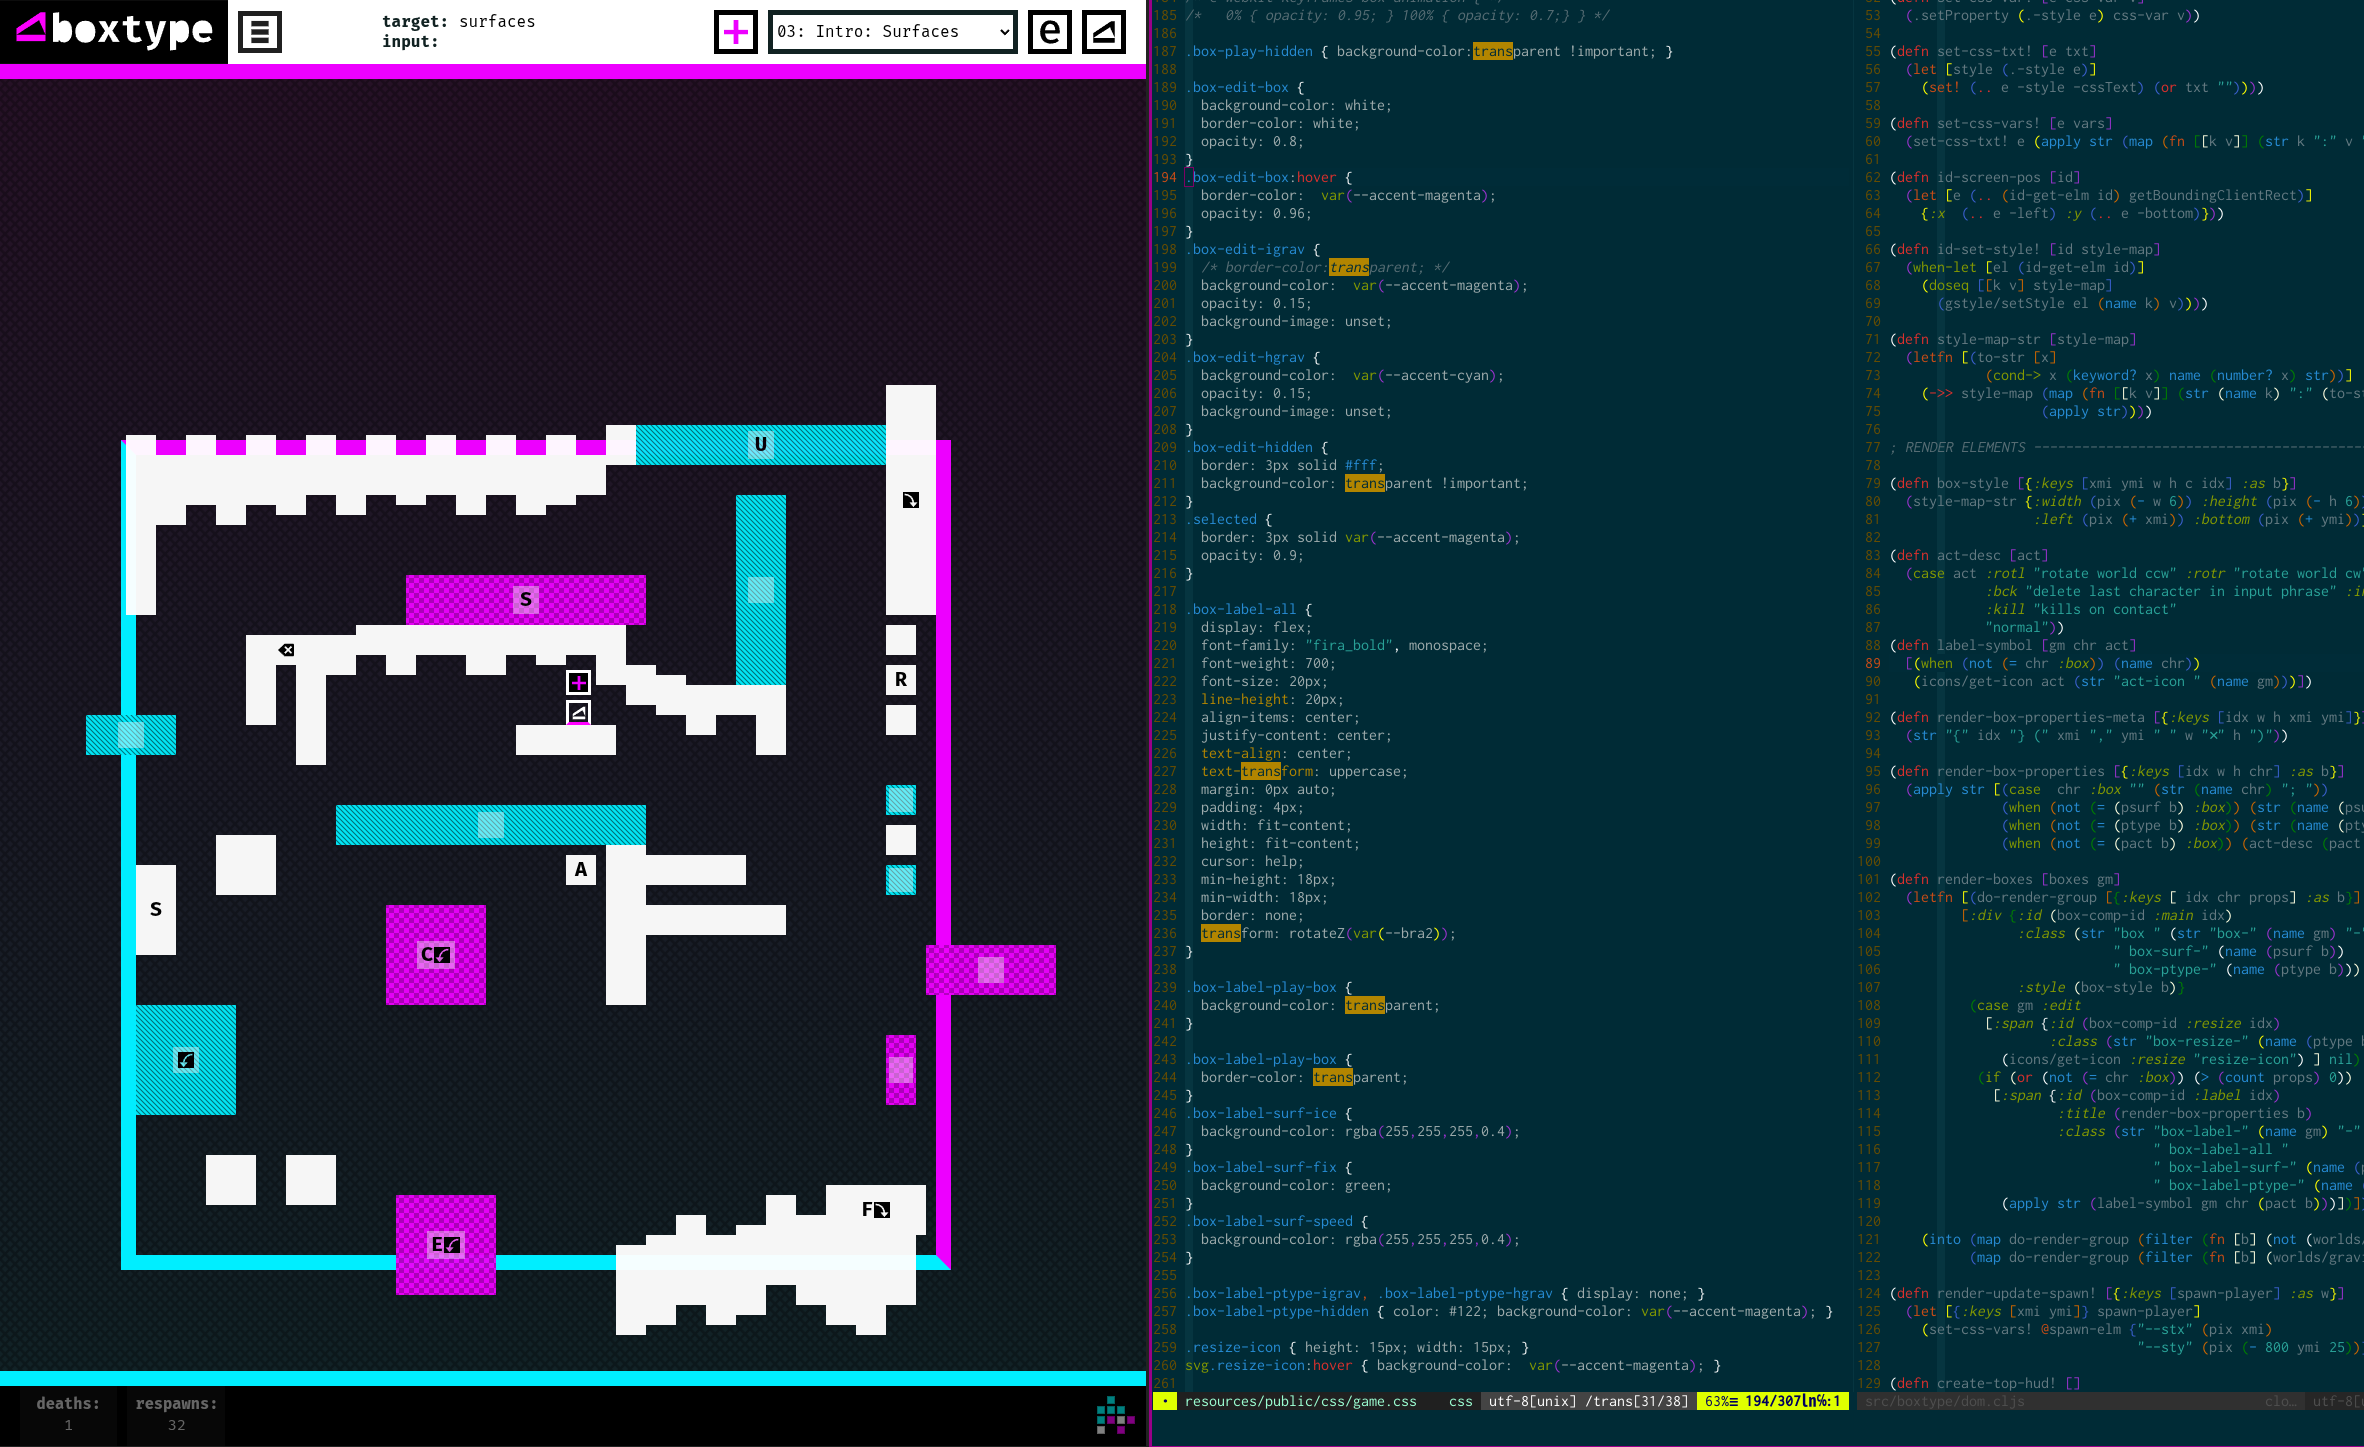Click the white R box in right column
The image size is (2364, 1447).
(x=901, y=680)
